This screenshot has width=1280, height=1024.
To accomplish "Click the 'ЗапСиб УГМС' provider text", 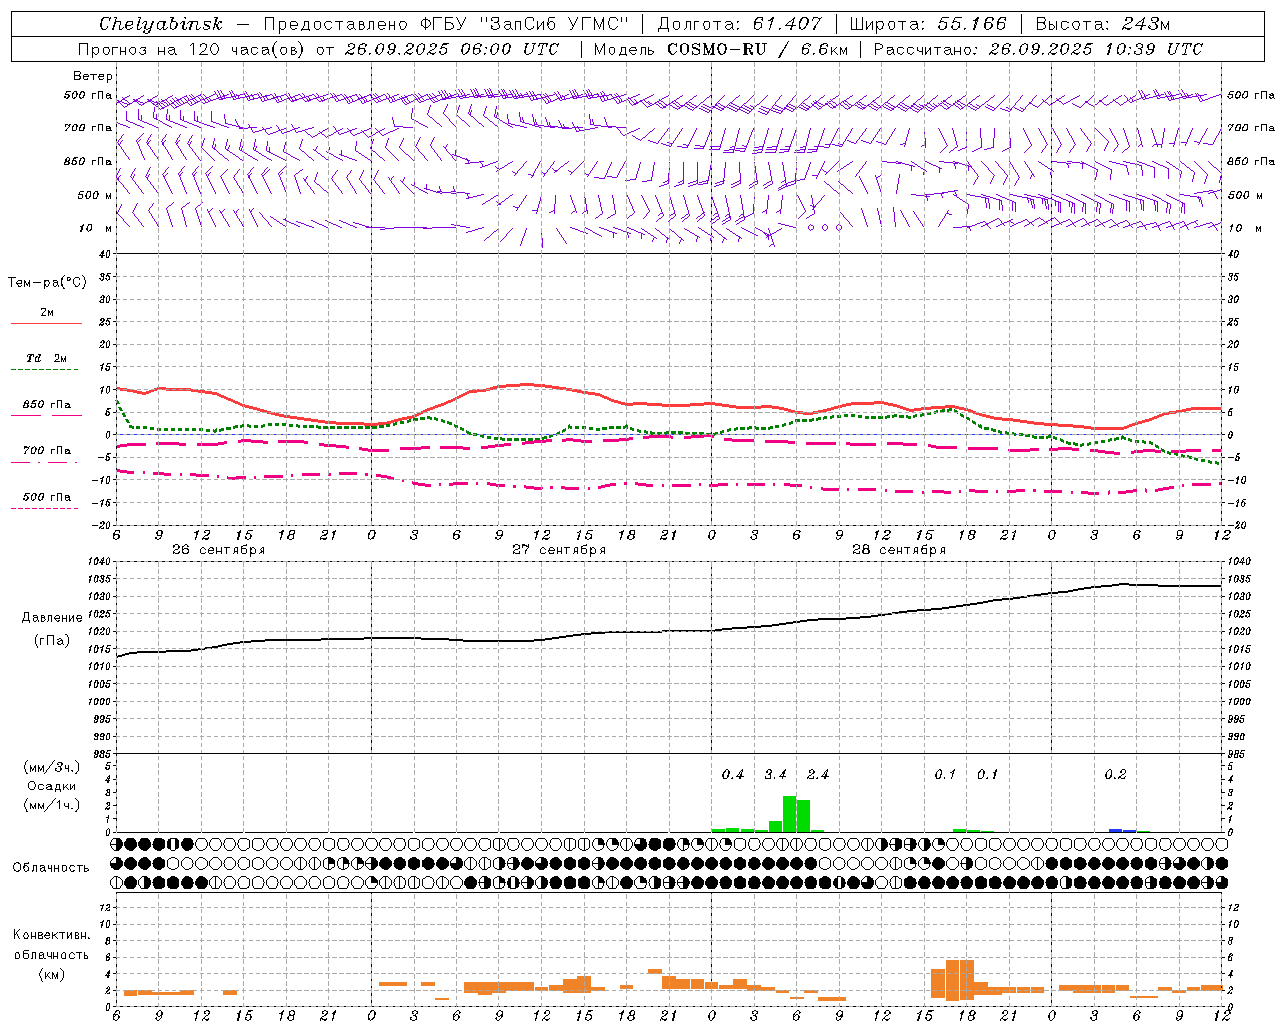I will pos(554,24).
